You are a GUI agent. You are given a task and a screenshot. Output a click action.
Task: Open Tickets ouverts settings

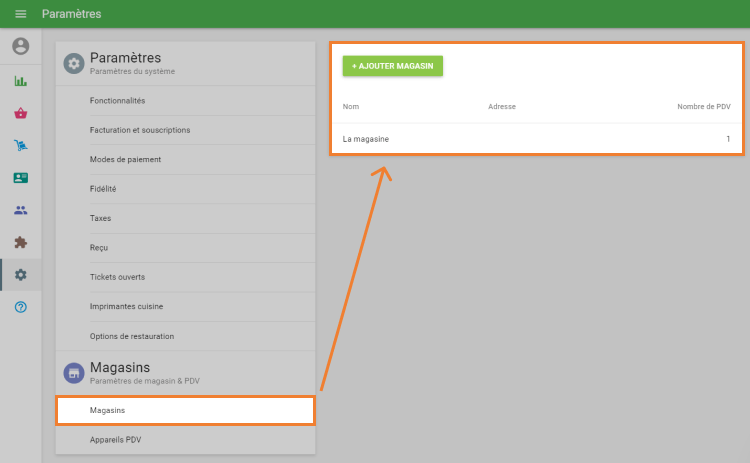point(116,277)
